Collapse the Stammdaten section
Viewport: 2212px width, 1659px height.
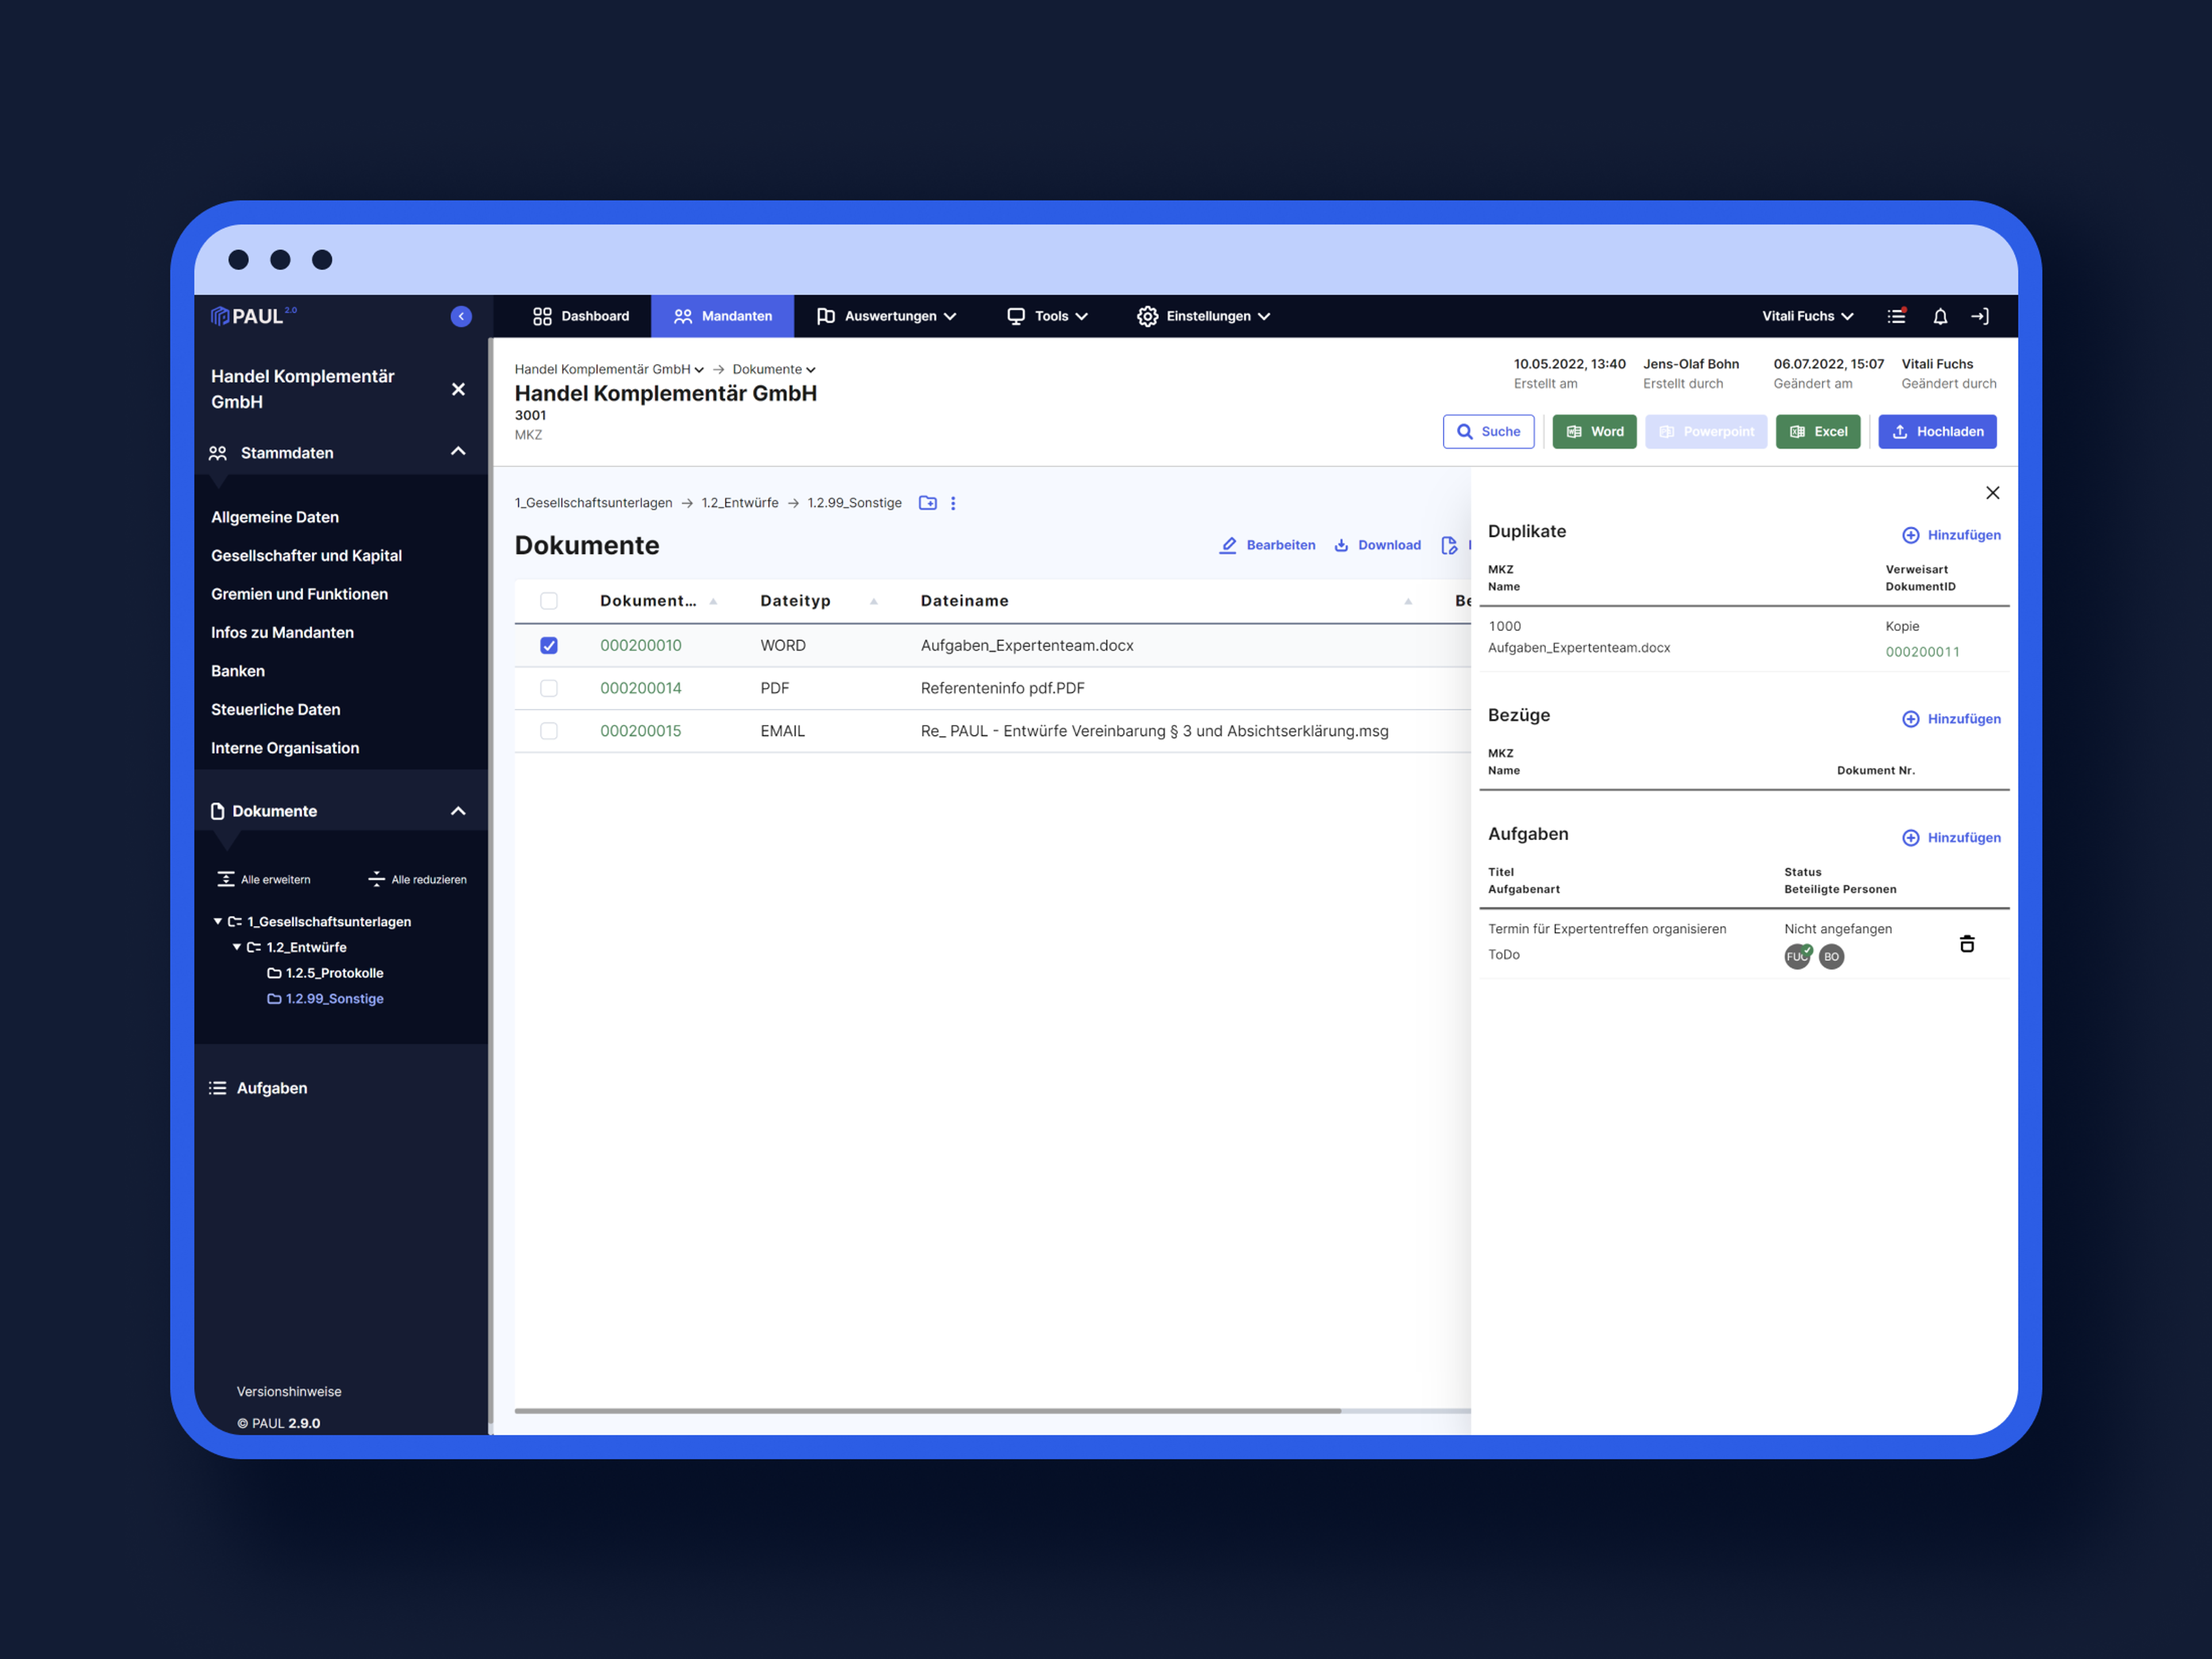458,452
